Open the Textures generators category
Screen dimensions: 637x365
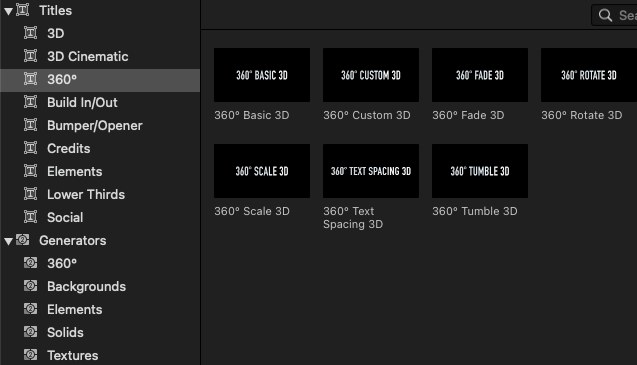pos(72,355)
